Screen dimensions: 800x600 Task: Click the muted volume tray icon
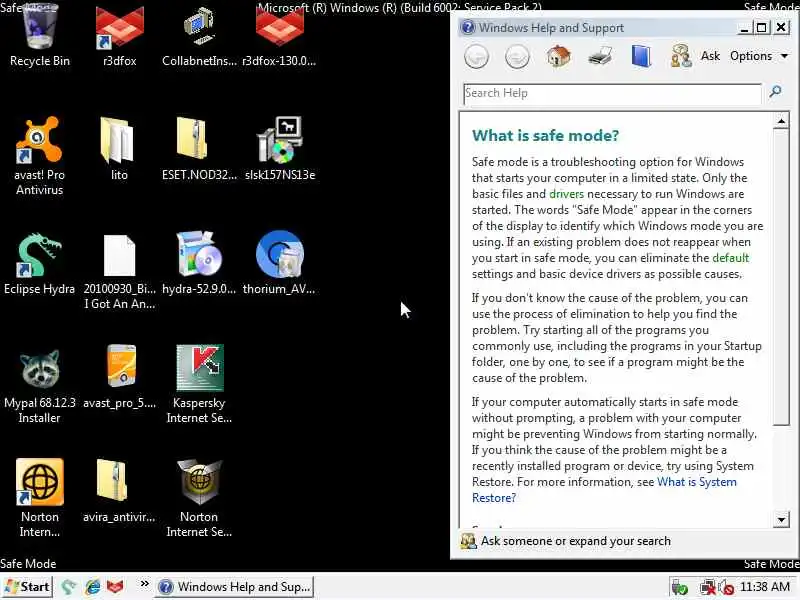726,588
